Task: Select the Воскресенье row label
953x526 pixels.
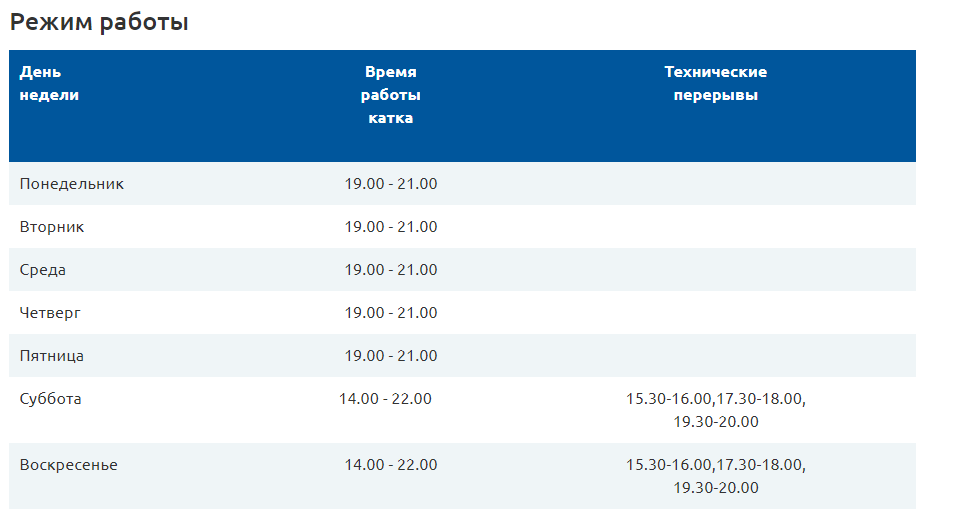Action: (x=69, y=465)
